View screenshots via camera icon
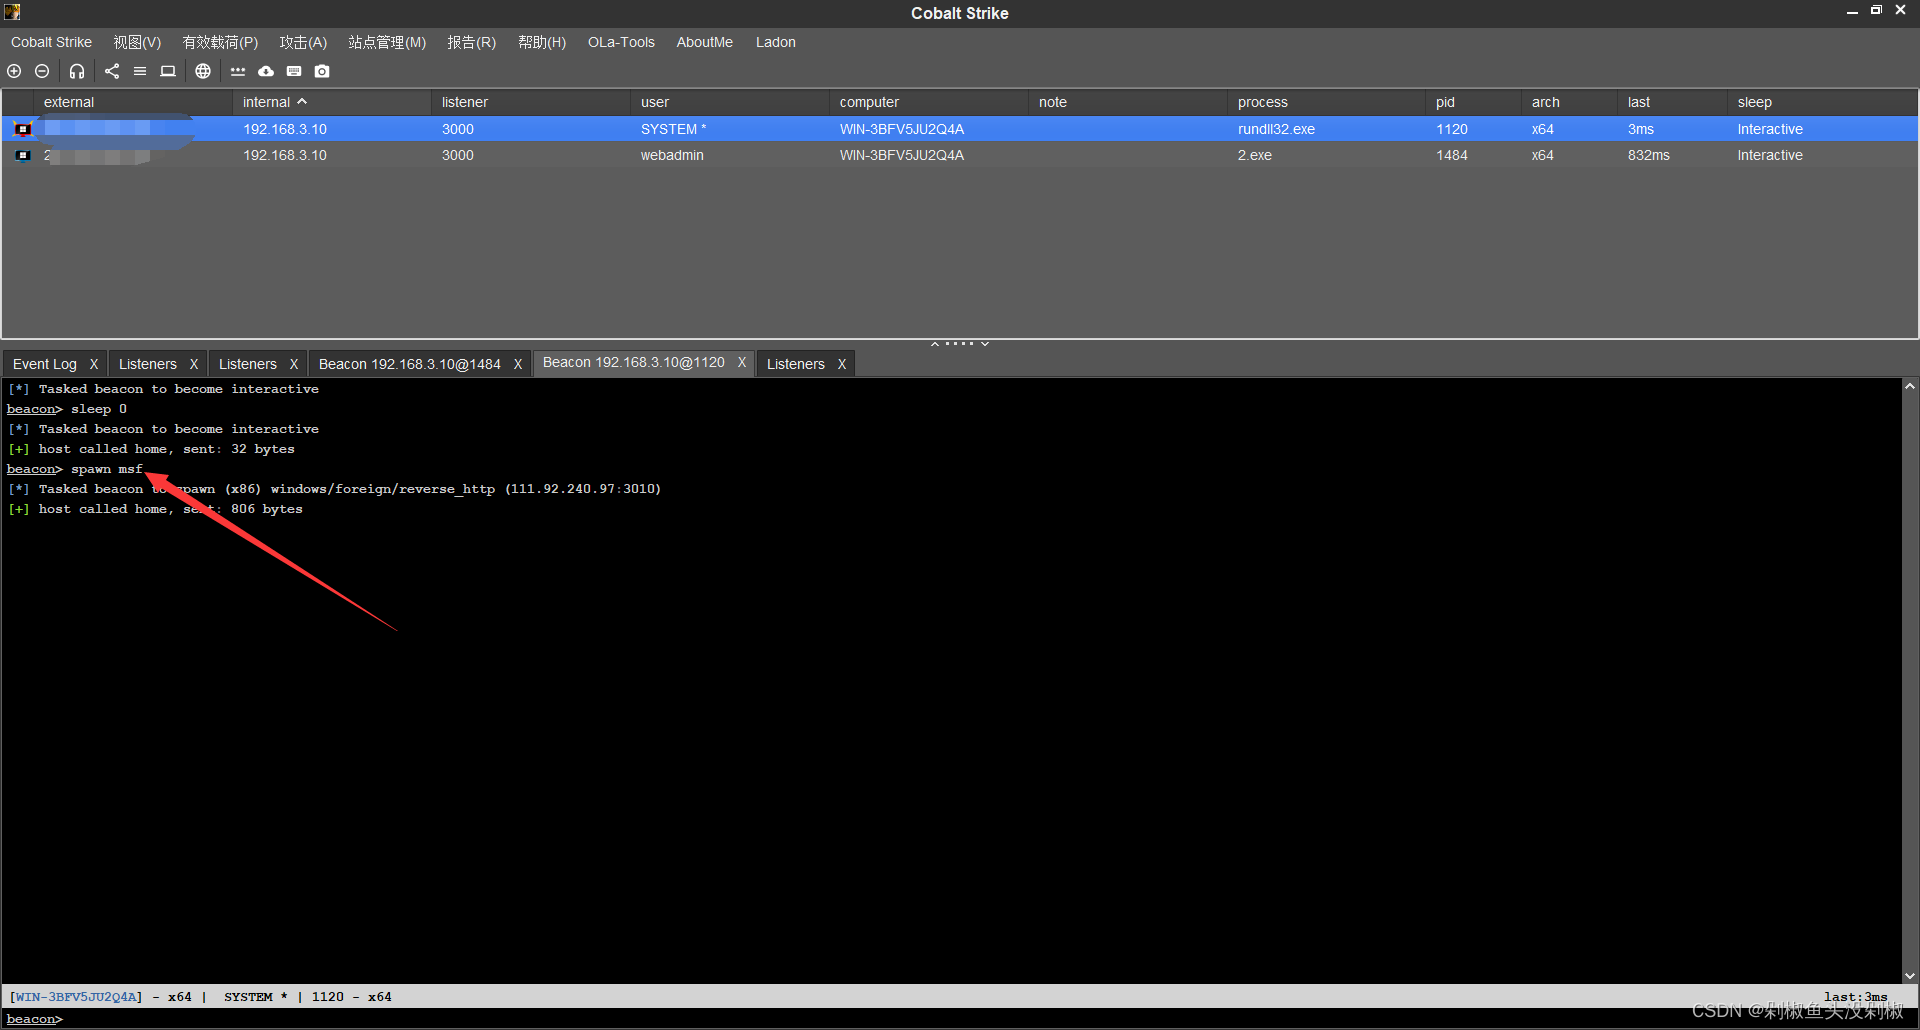1920x1030 pixels. click(322, 71)
